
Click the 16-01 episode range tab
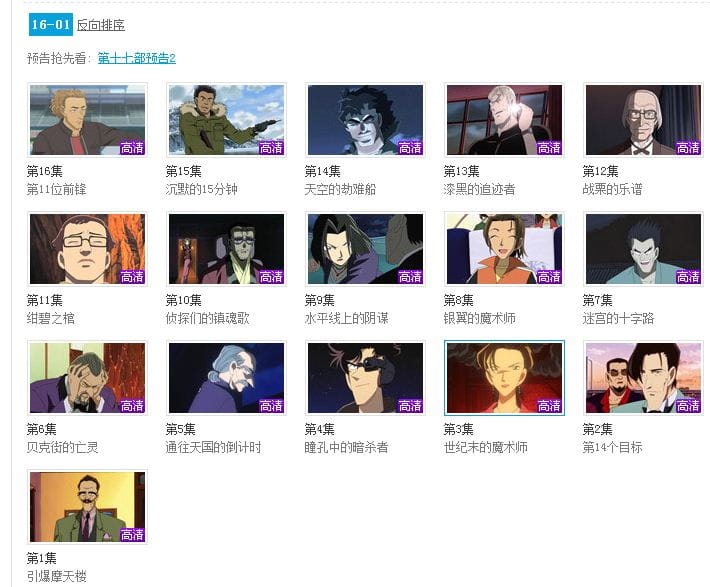click(51, 24)
